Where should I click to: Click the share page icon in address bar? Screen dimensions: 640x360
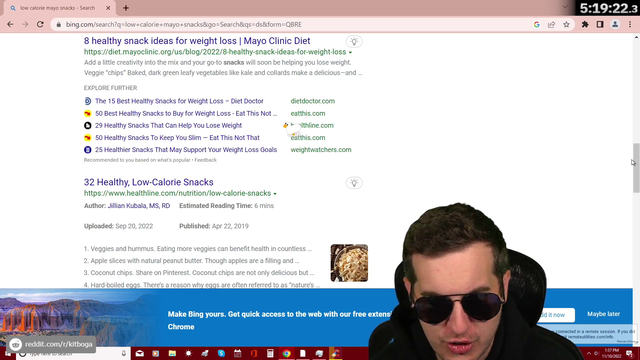[551, 24]
